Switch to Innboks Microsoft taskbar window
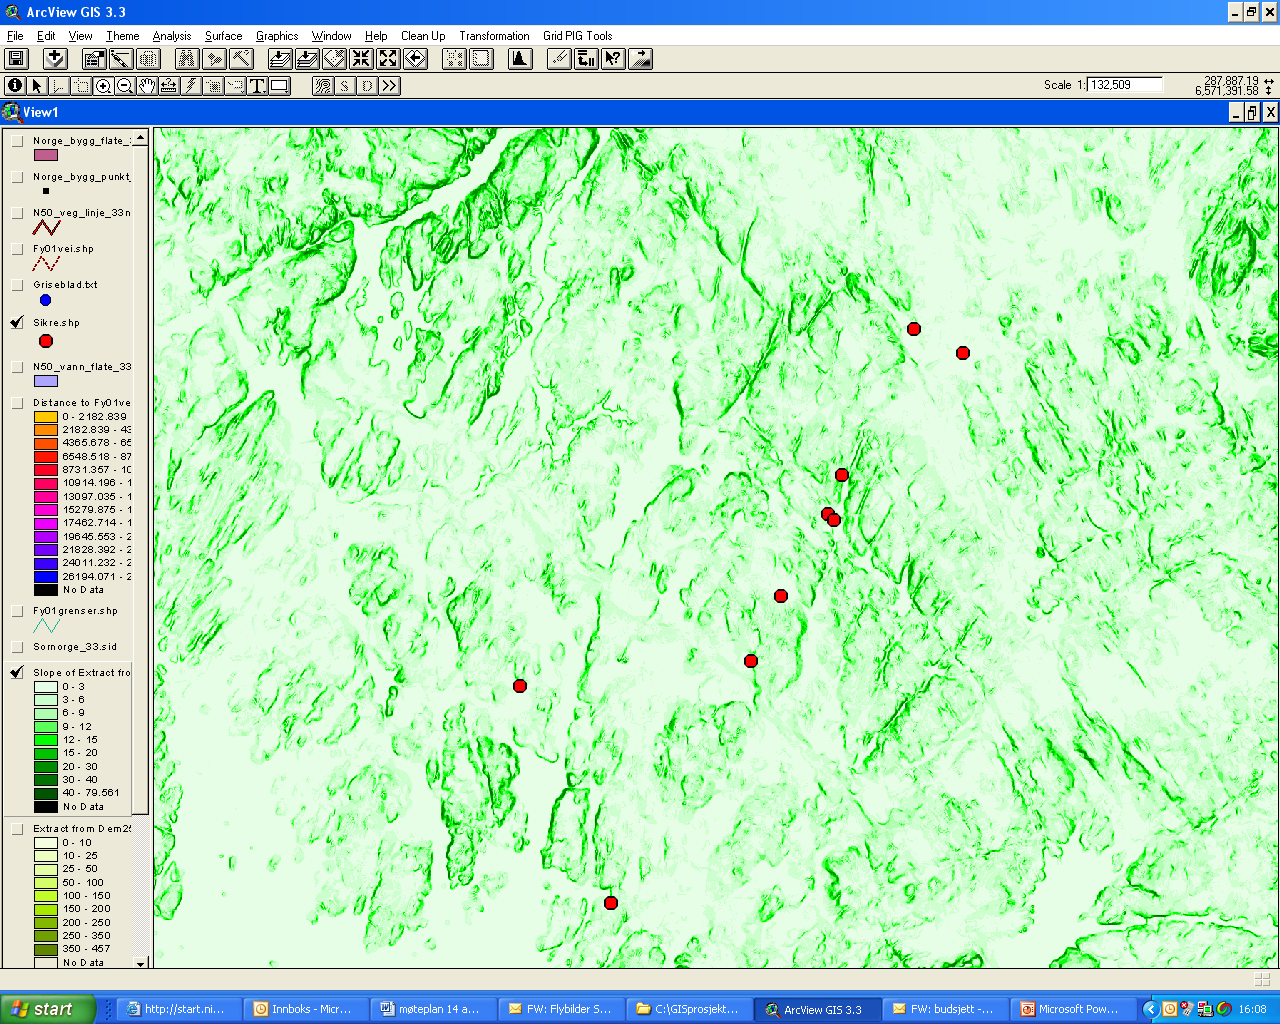The width and height of the screenshot is (1280, 1024). tap(308, 1009)
